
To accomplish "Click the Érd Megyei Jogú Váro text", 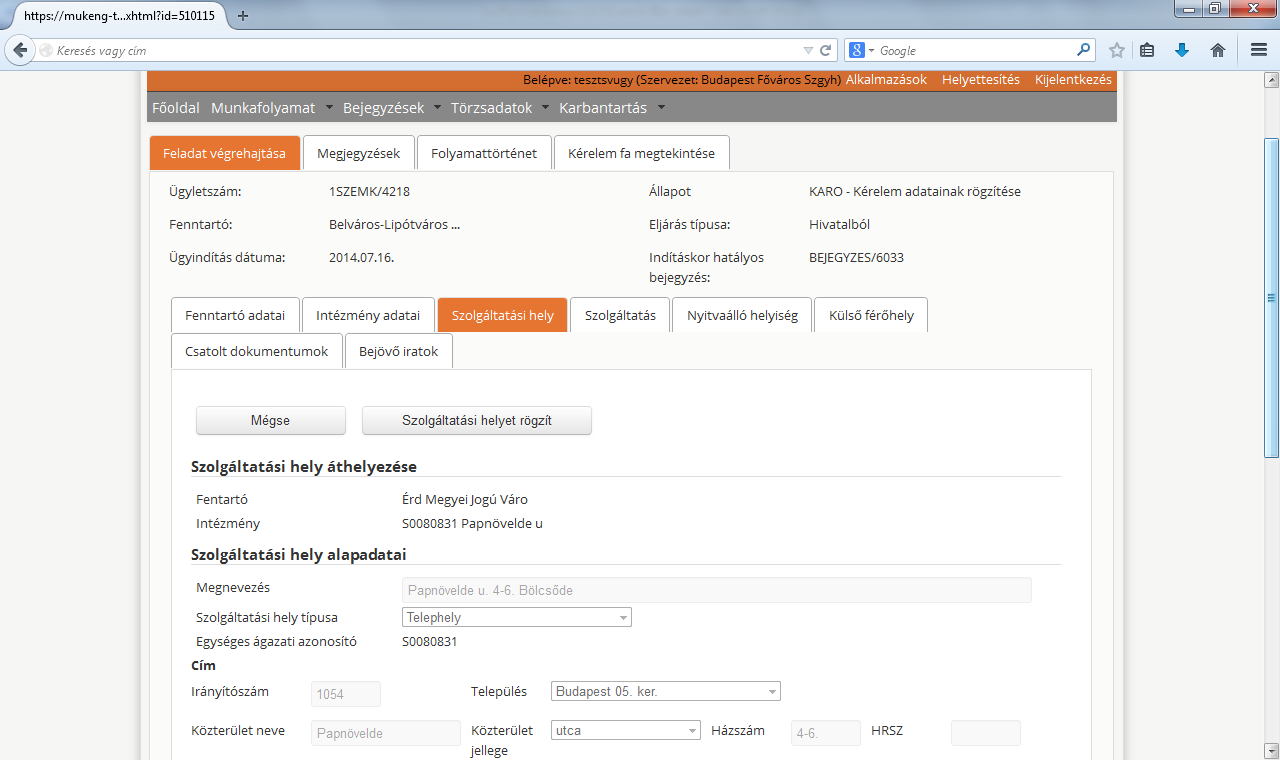I will pos(465,499).
